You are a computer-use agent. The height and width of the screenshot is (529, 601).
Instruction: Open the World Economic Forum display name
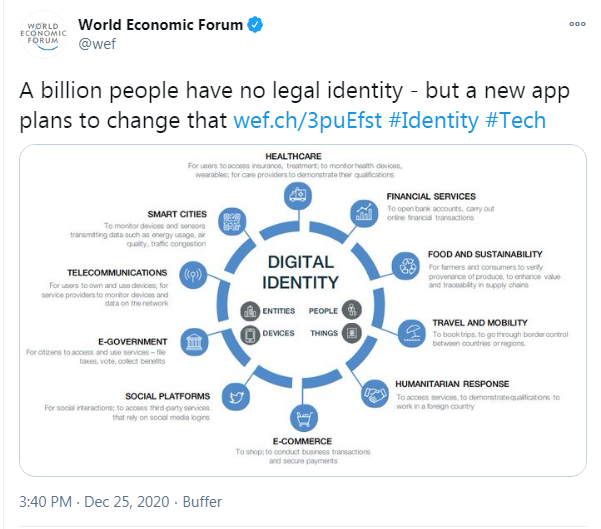click(x=160, y=25)
